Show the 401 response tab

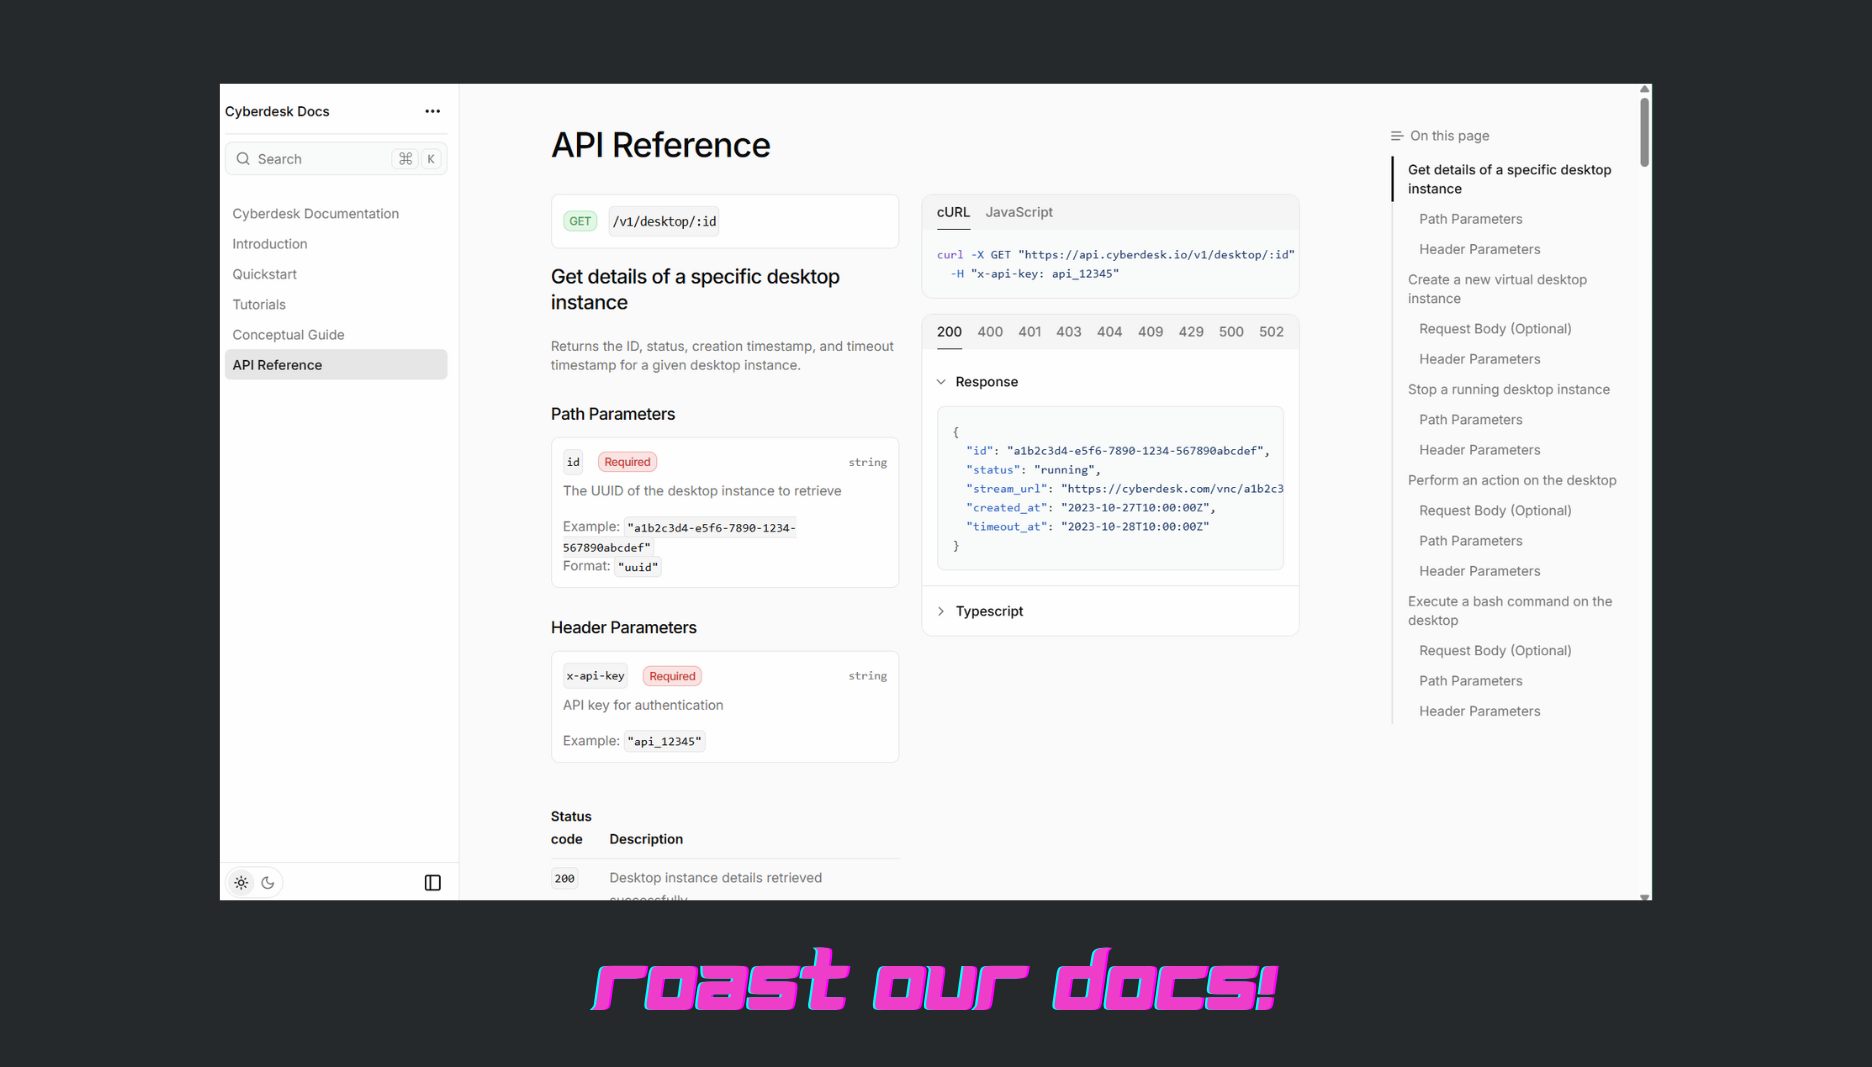(x=1030, y=332)
